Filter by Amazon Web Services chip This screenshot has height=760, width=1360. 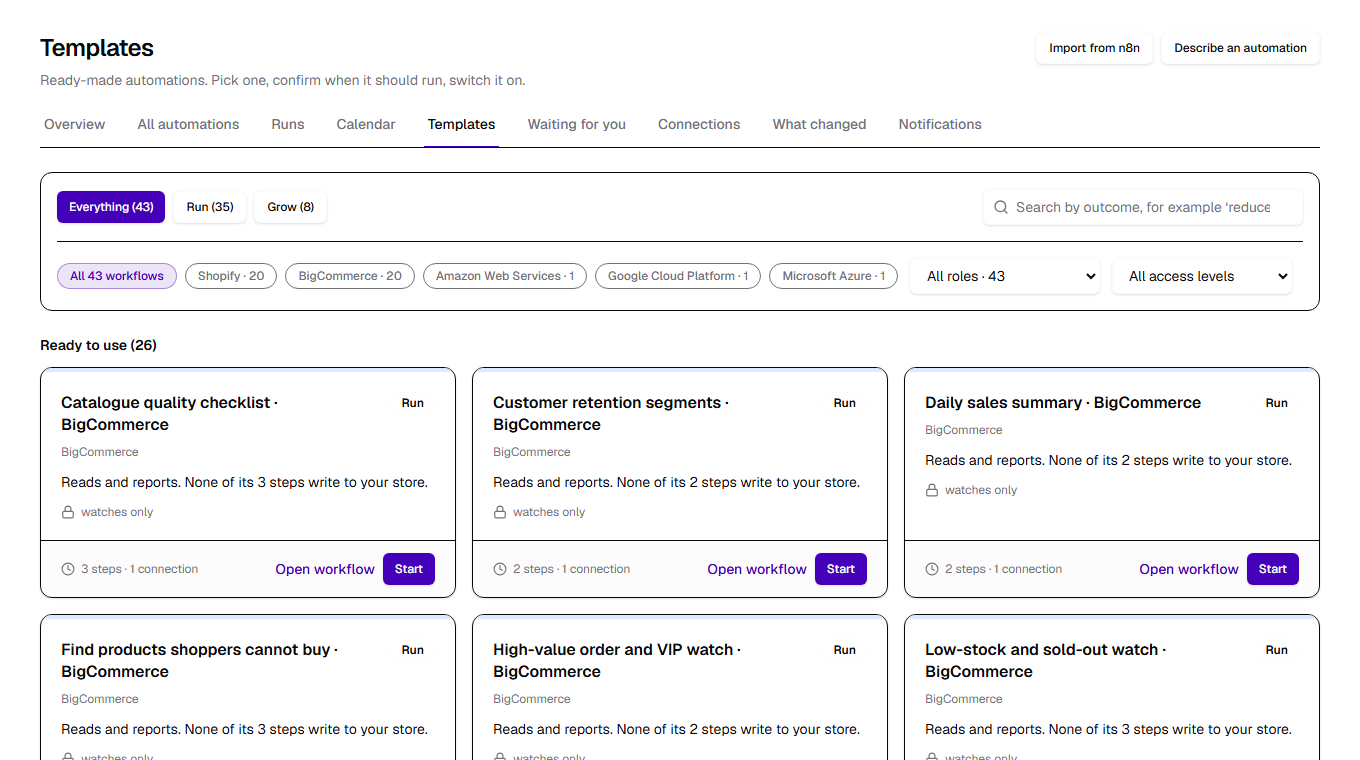pyautogui.click(x=505, y=276)
